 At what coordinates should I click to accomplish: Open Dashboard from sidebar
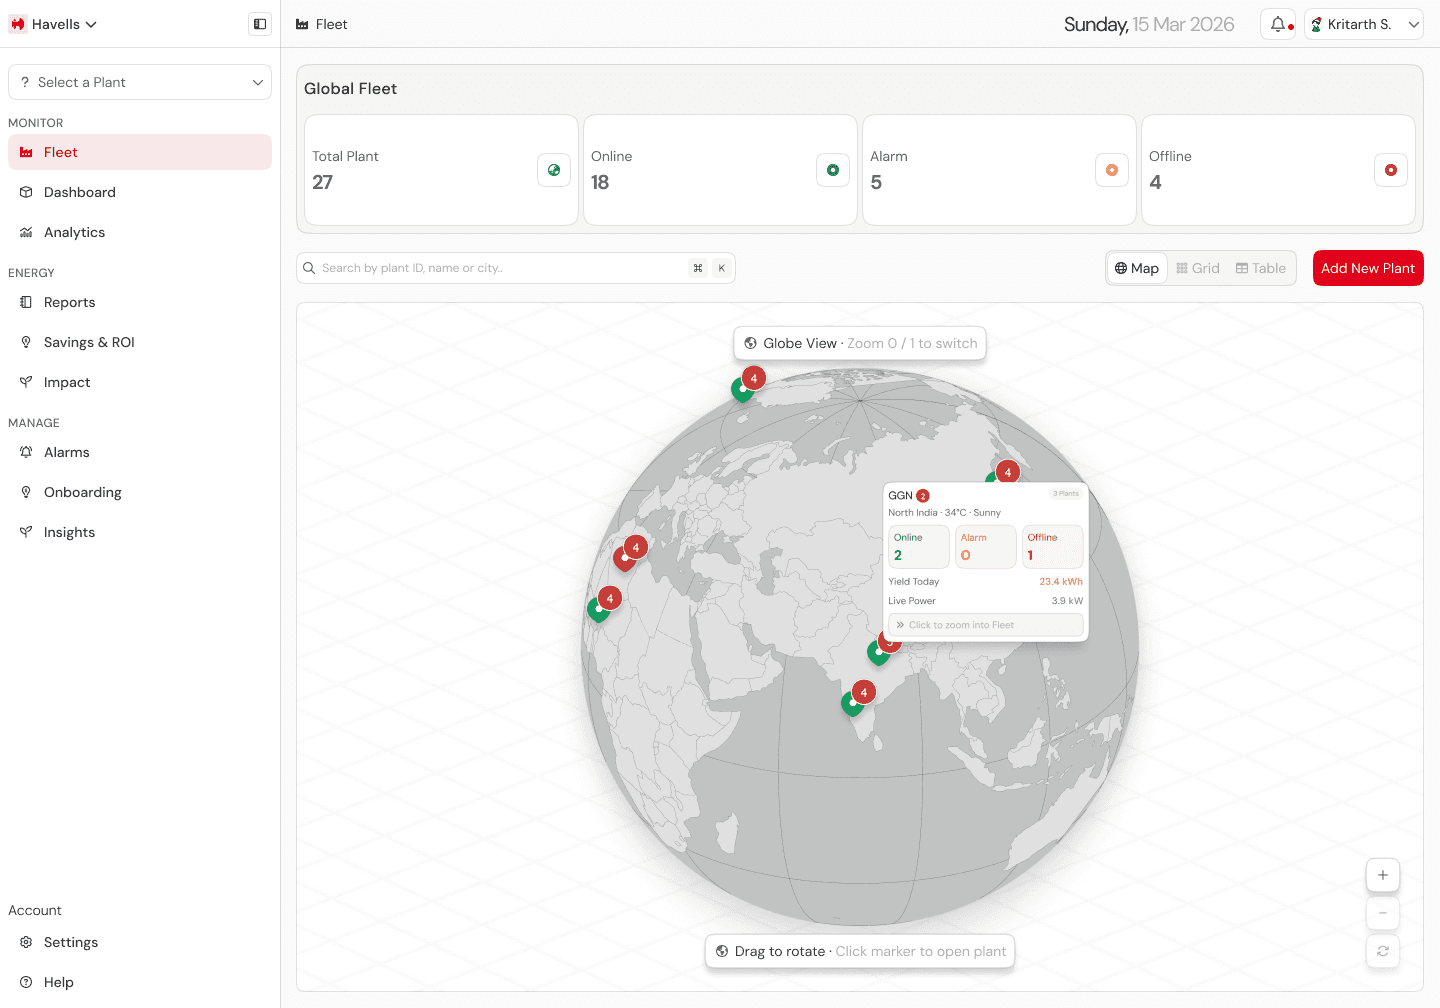pos(140,192)
